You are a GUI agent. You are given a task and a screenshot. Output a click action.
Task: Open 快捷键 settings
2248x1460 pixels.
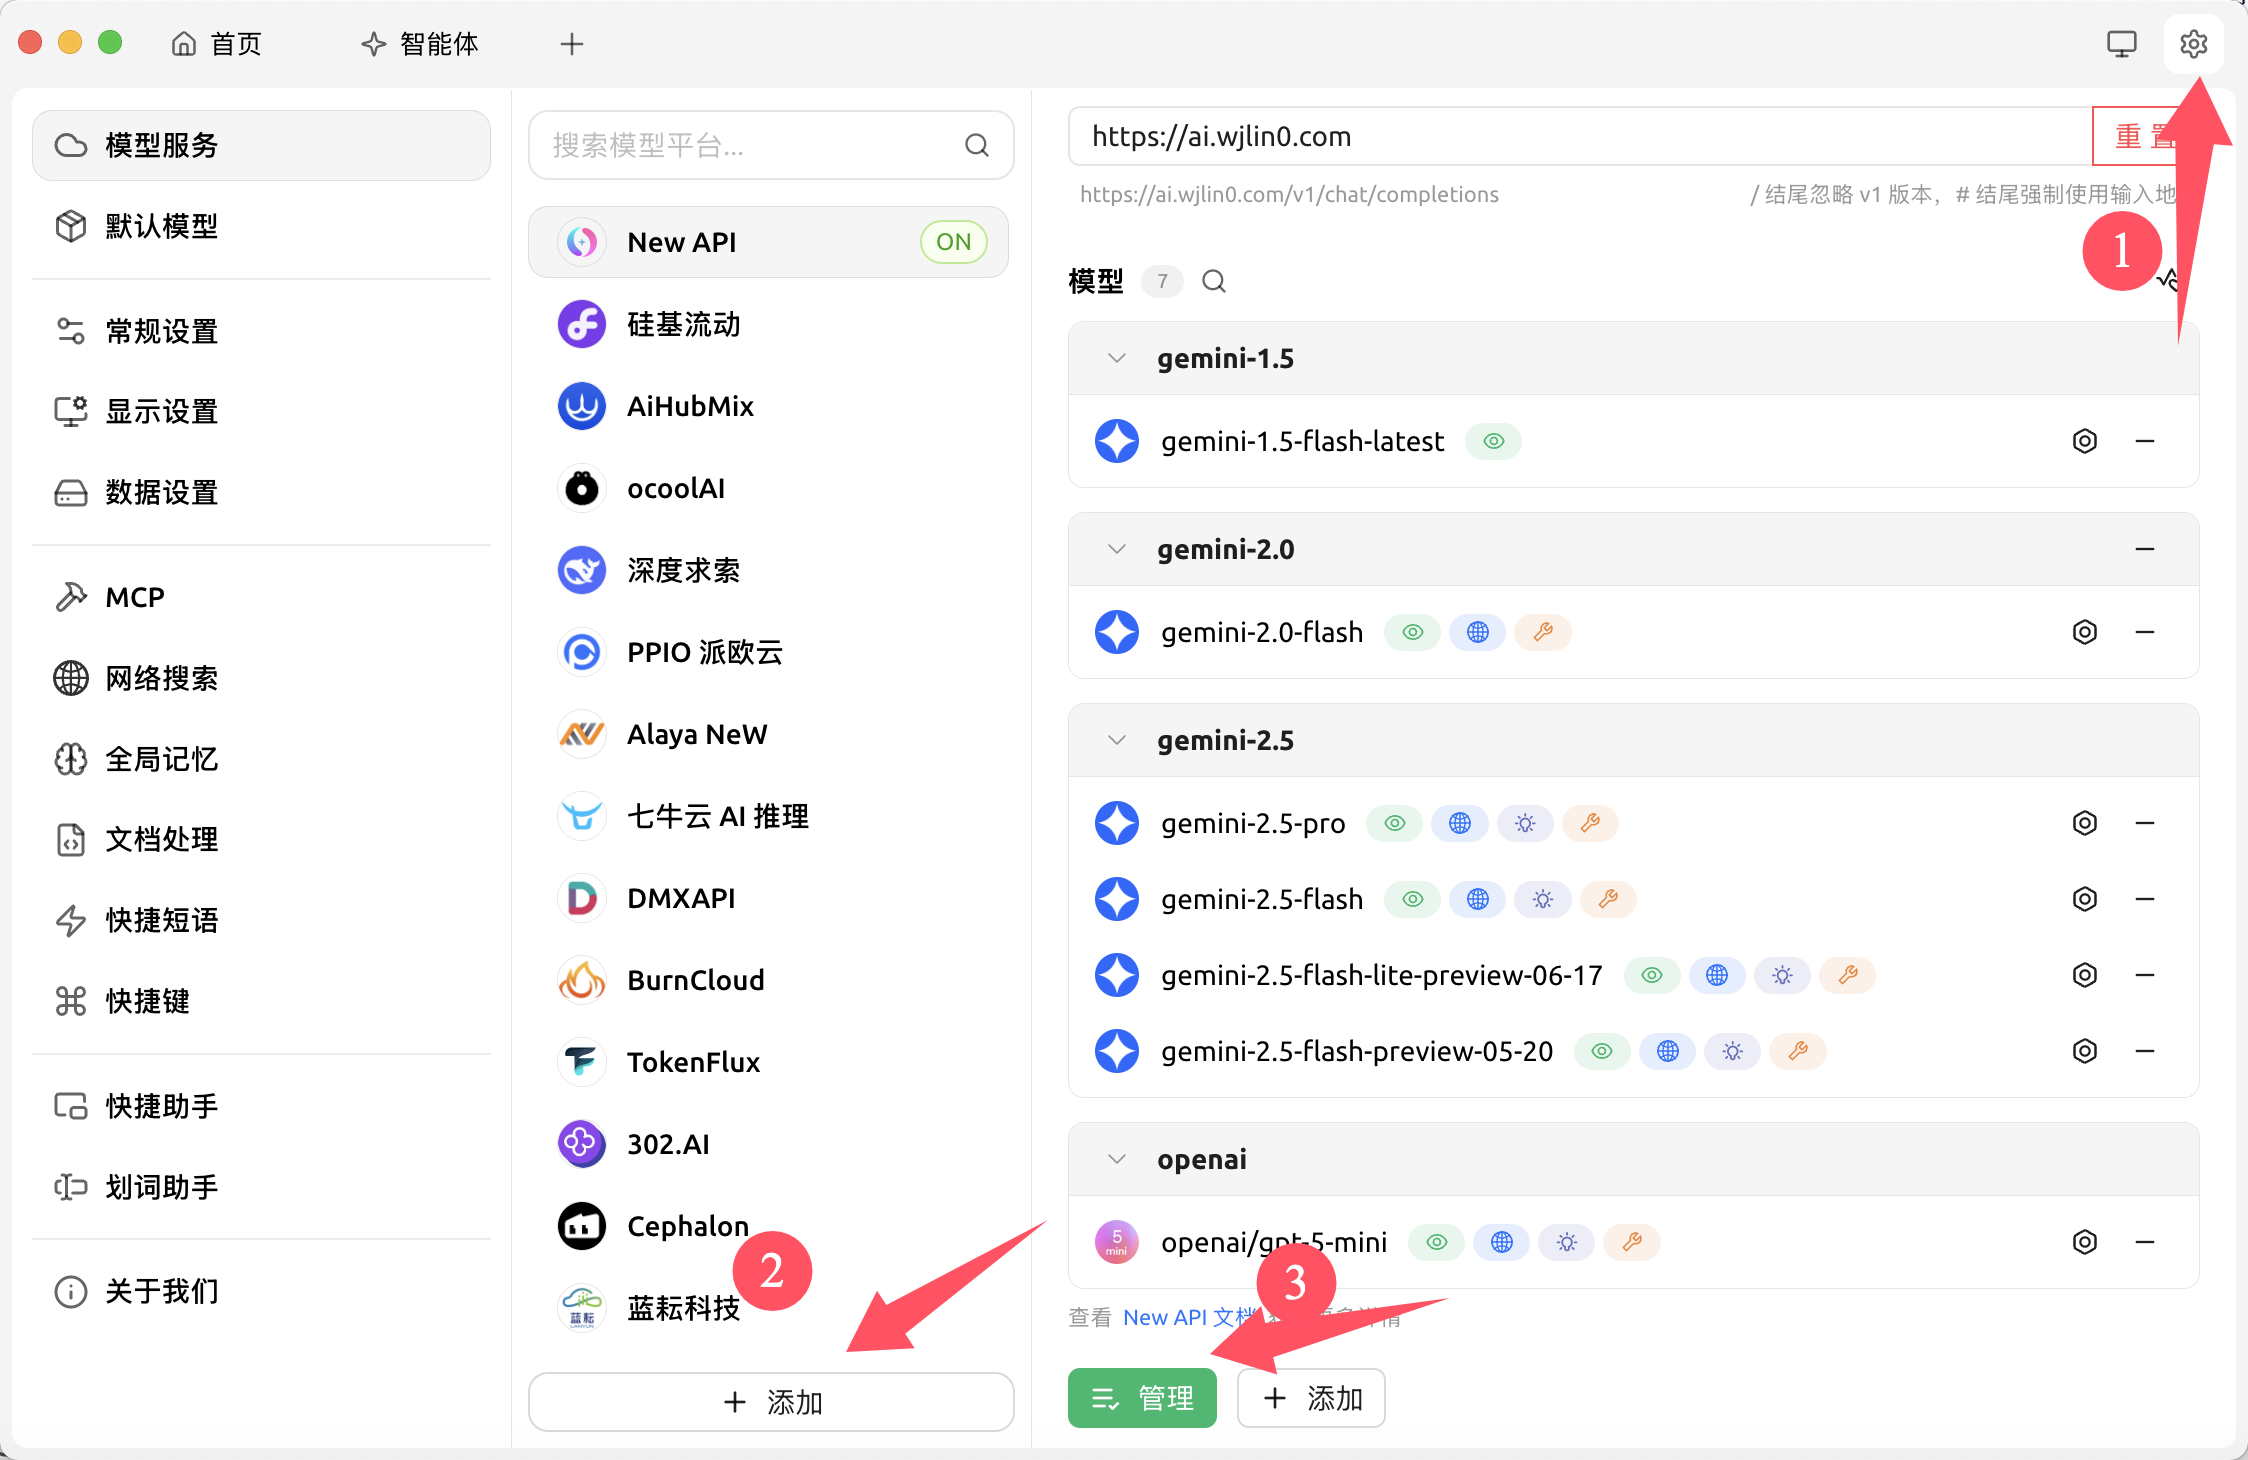[261, 1001]
